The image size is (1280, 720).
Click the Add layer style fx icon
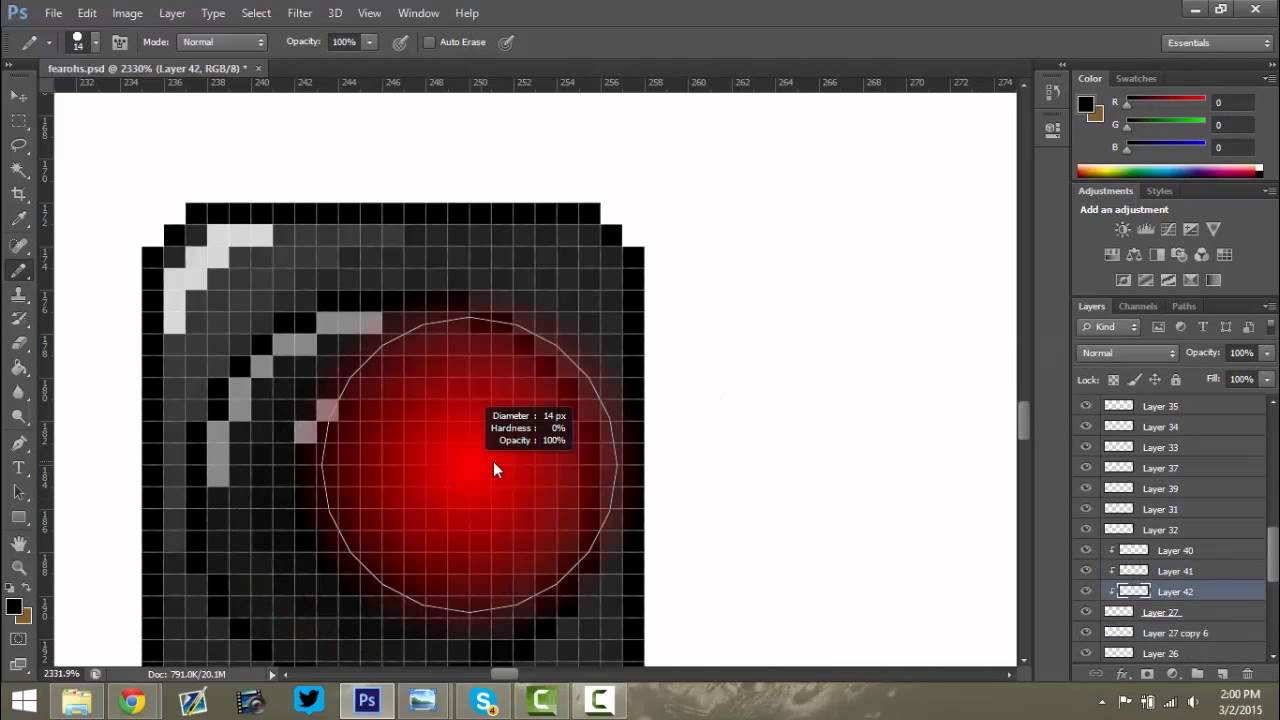click(1122, 675)
